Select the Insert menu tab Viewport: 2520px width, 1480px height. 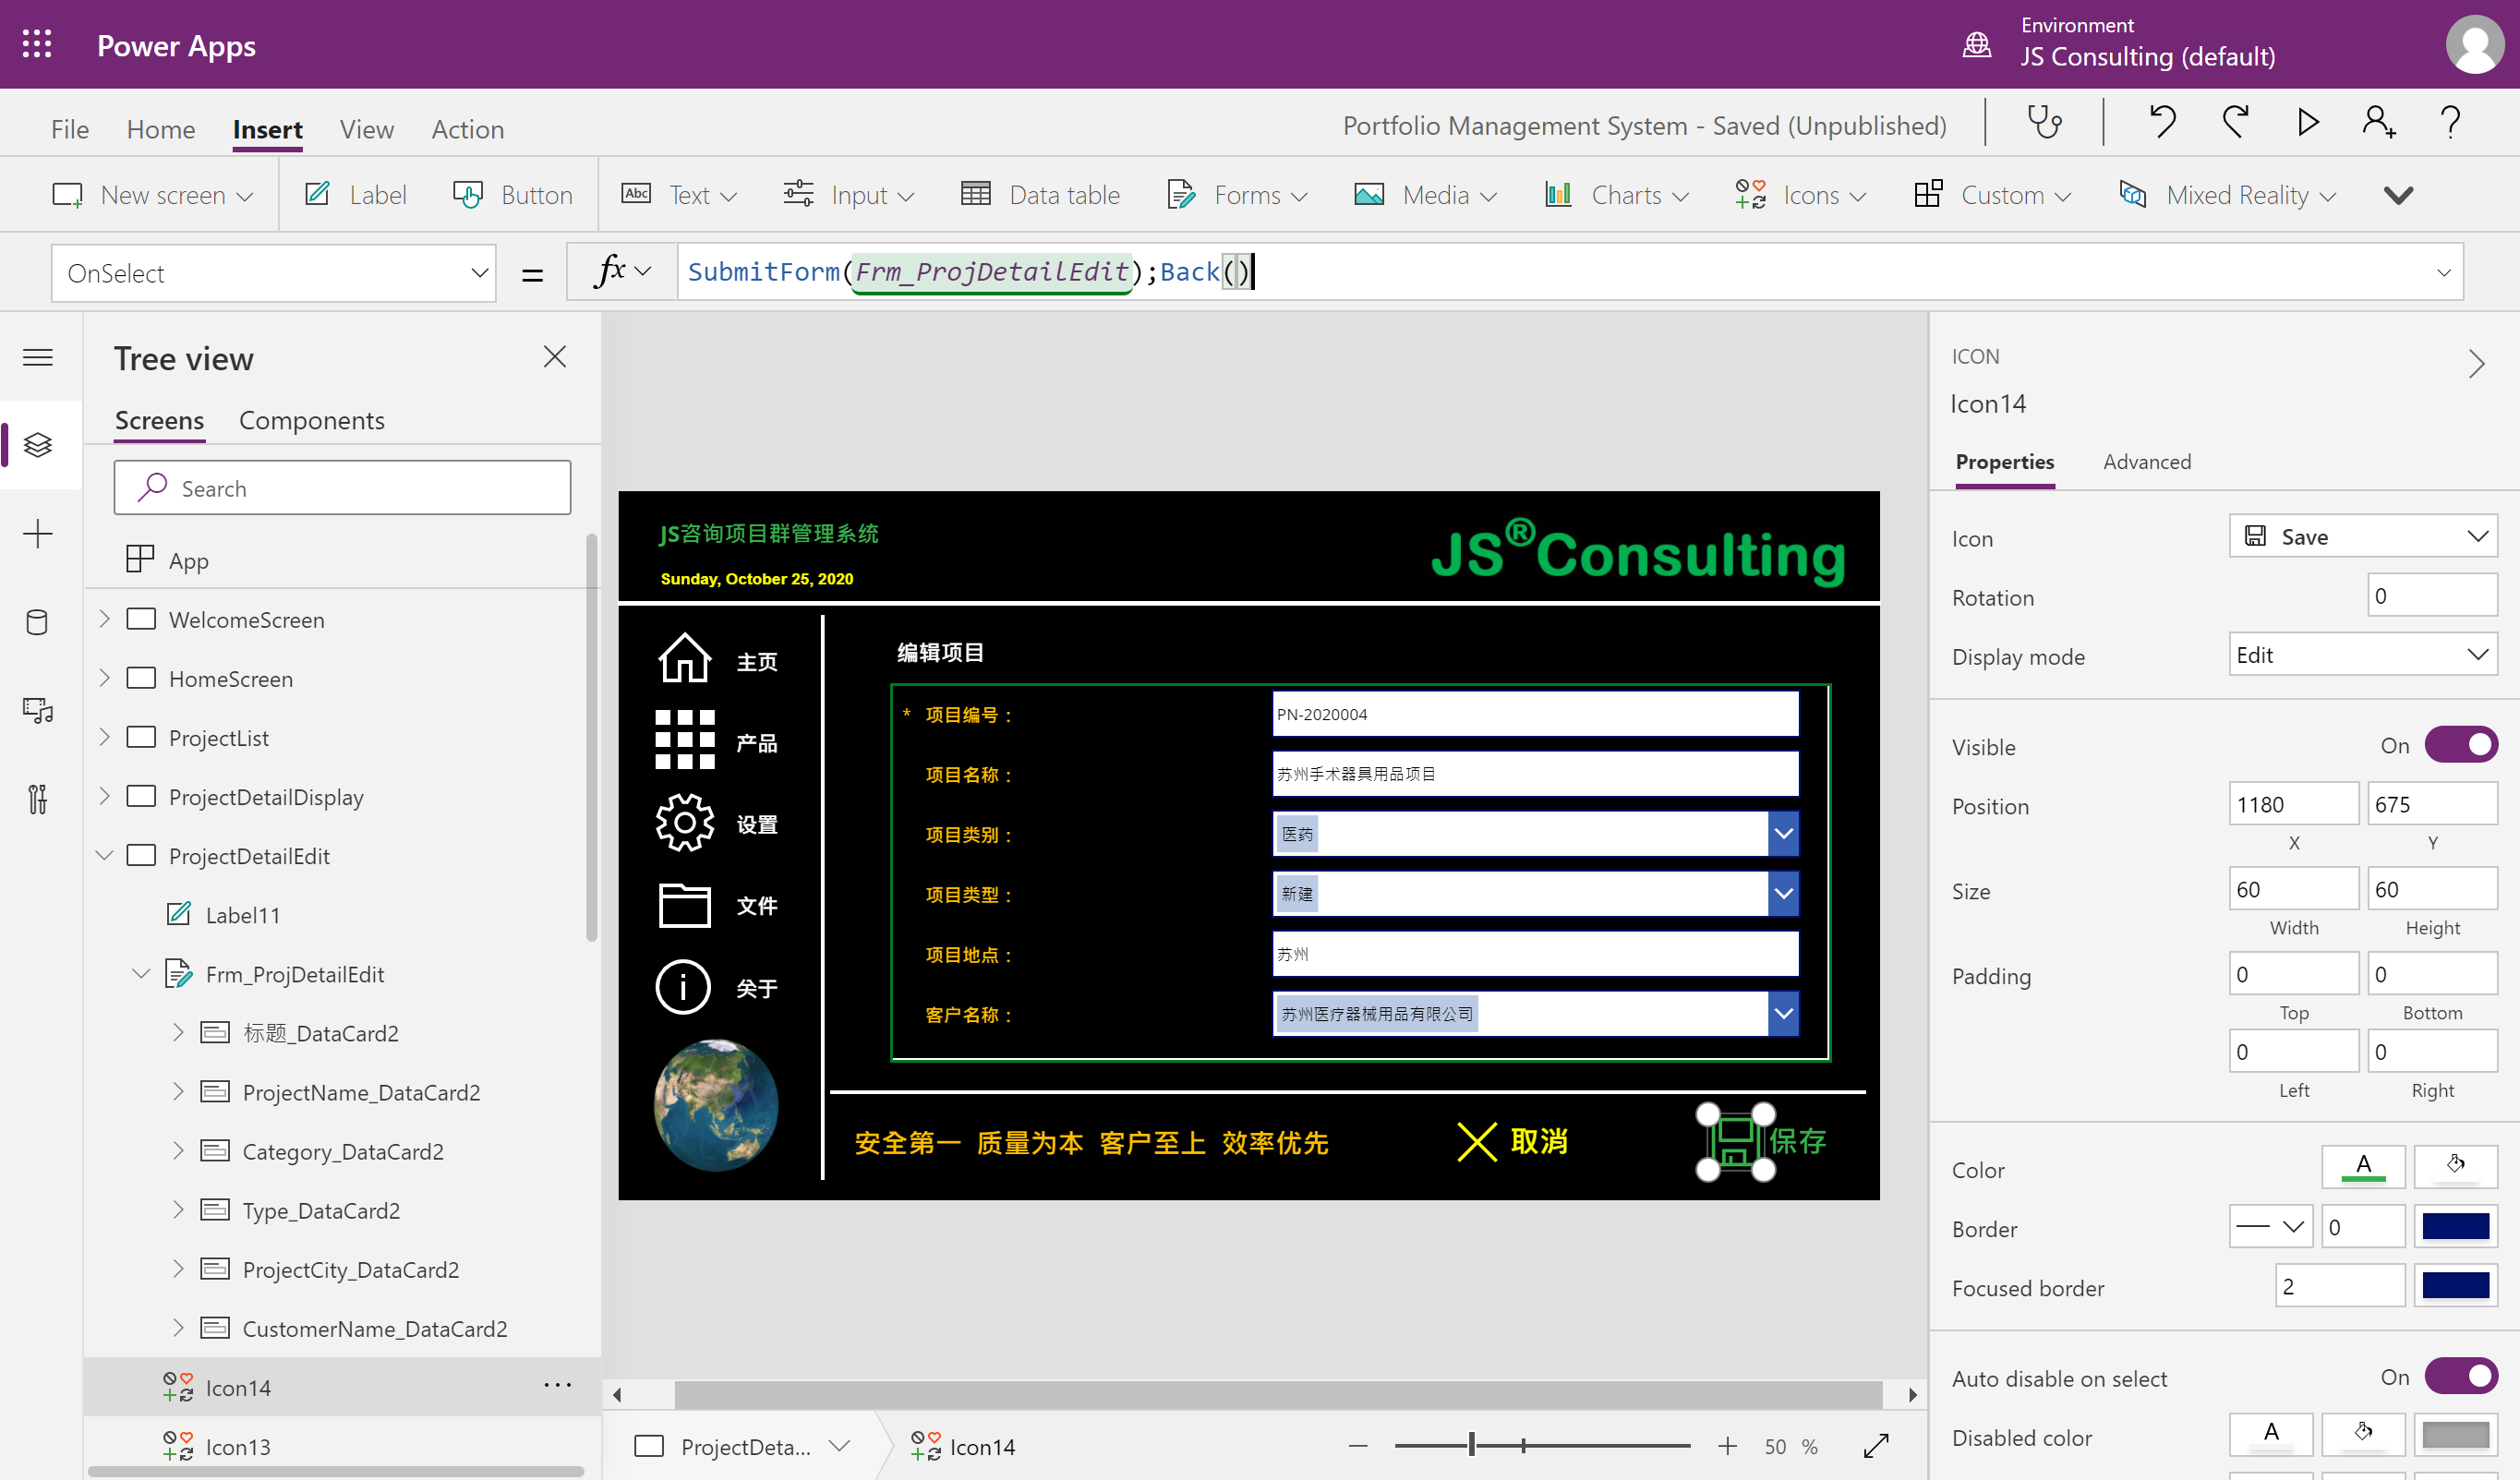click(x=266, y=128)
